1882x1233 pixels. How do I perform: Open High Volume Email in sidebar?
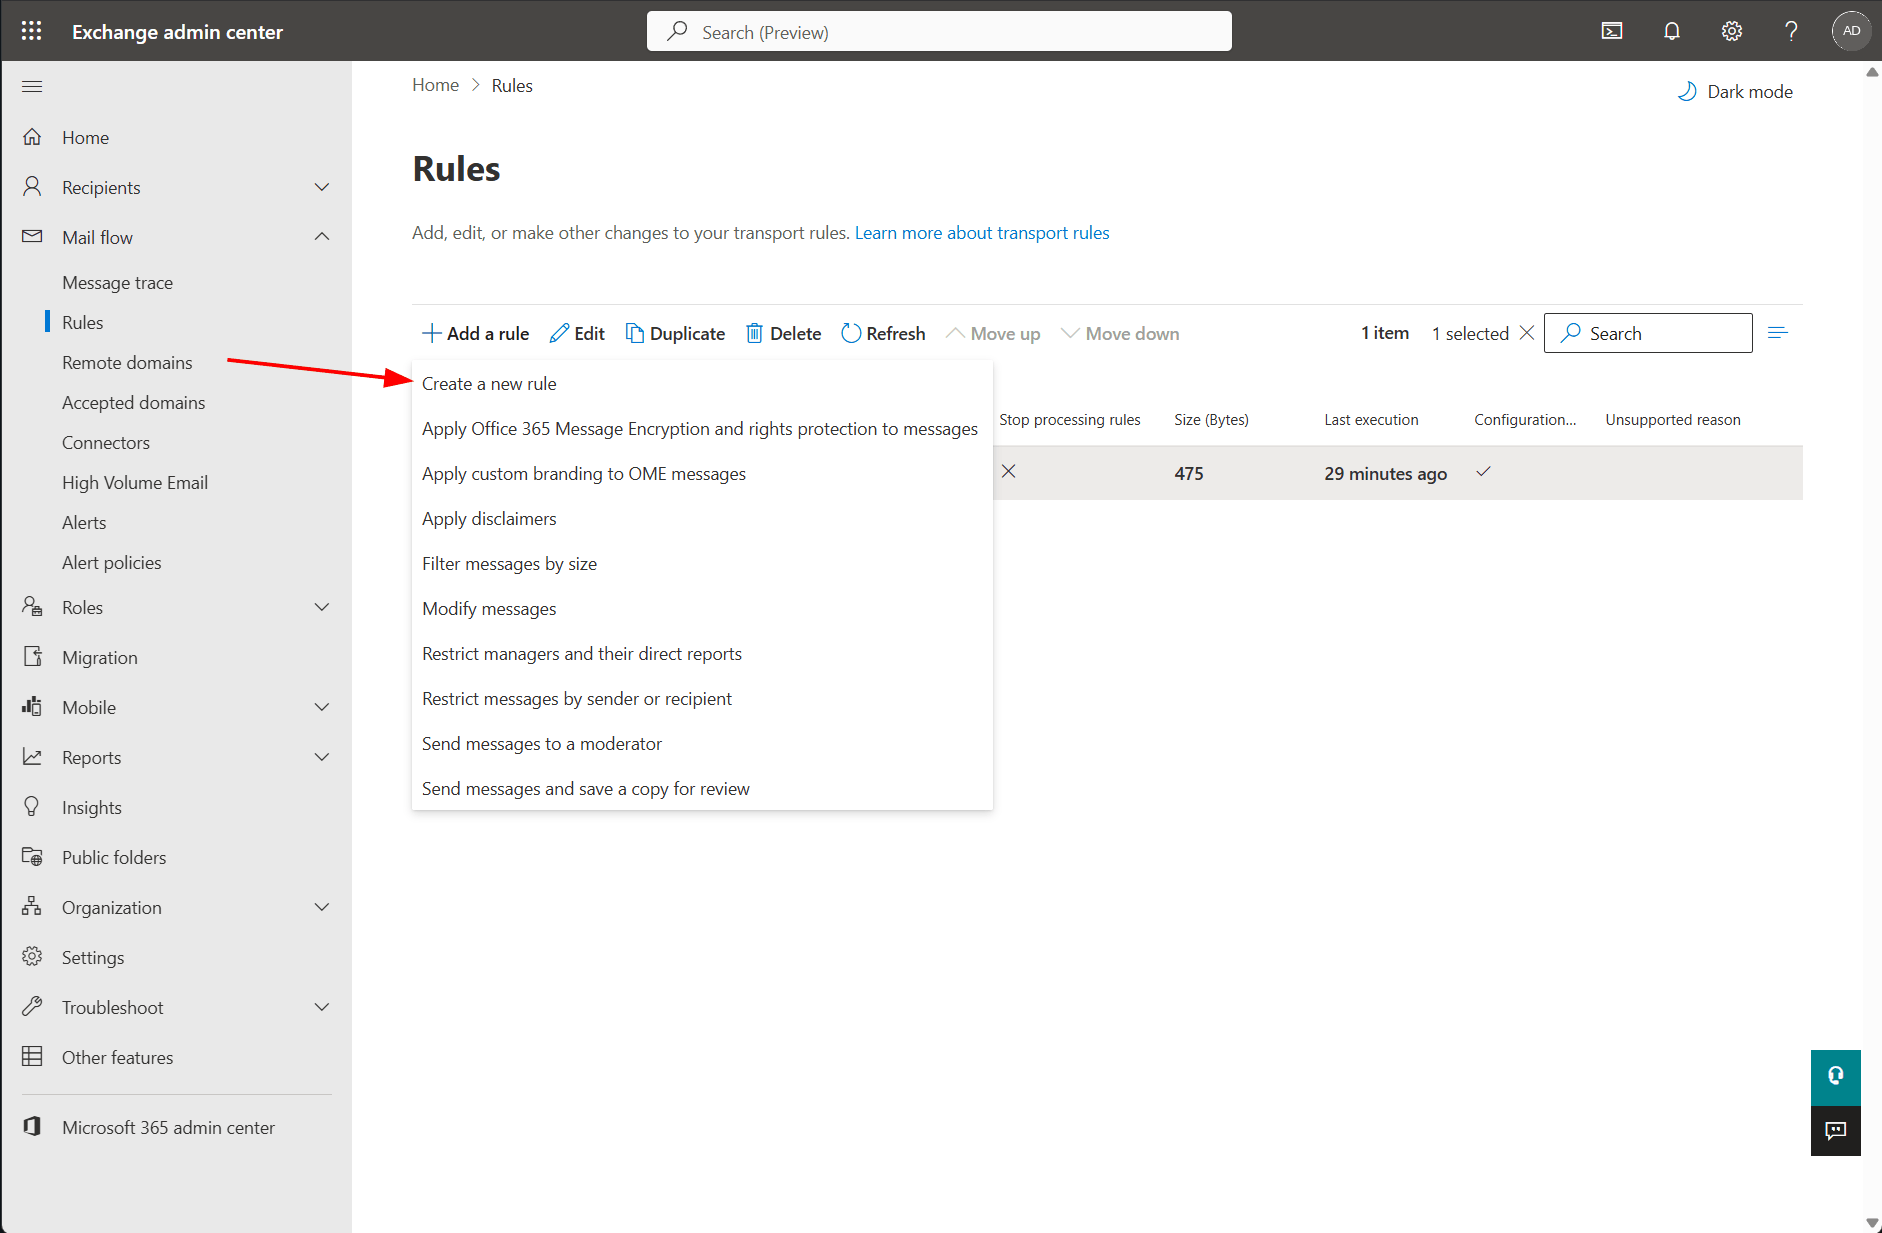(135, 483)
